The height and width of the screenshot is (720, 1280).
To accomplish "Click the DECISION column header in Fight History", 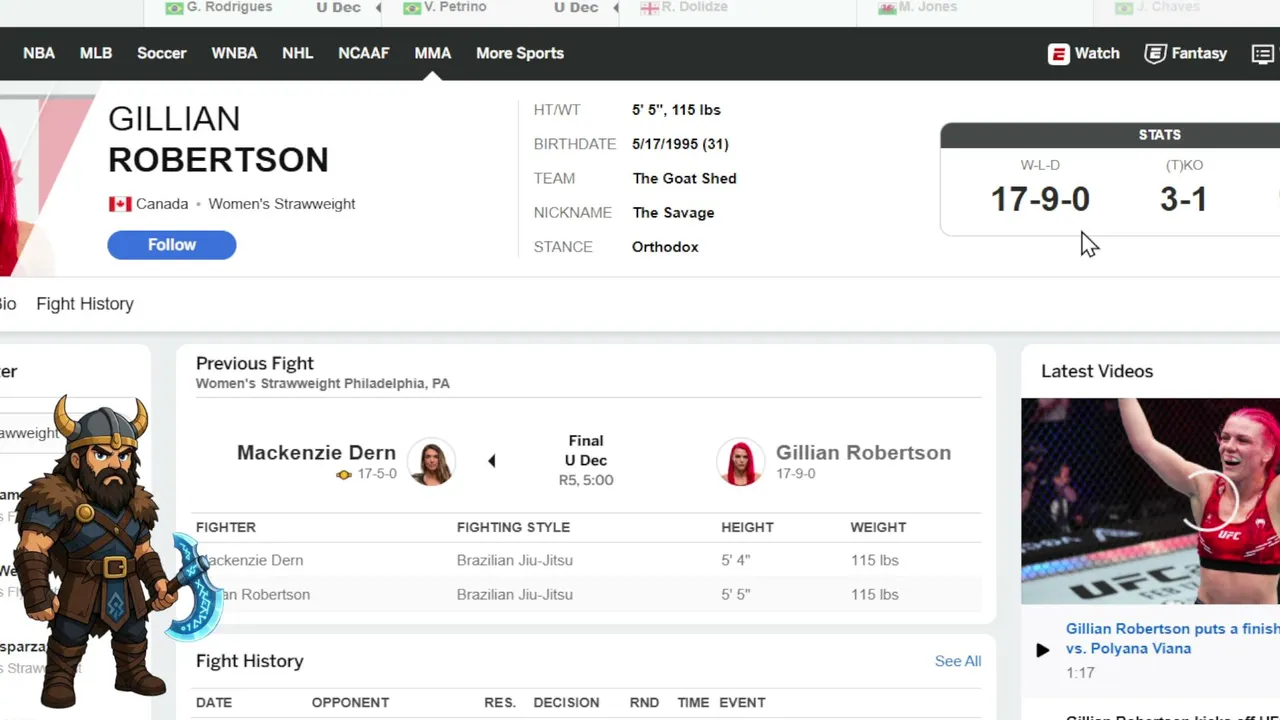I will click(x=566, y=703).
